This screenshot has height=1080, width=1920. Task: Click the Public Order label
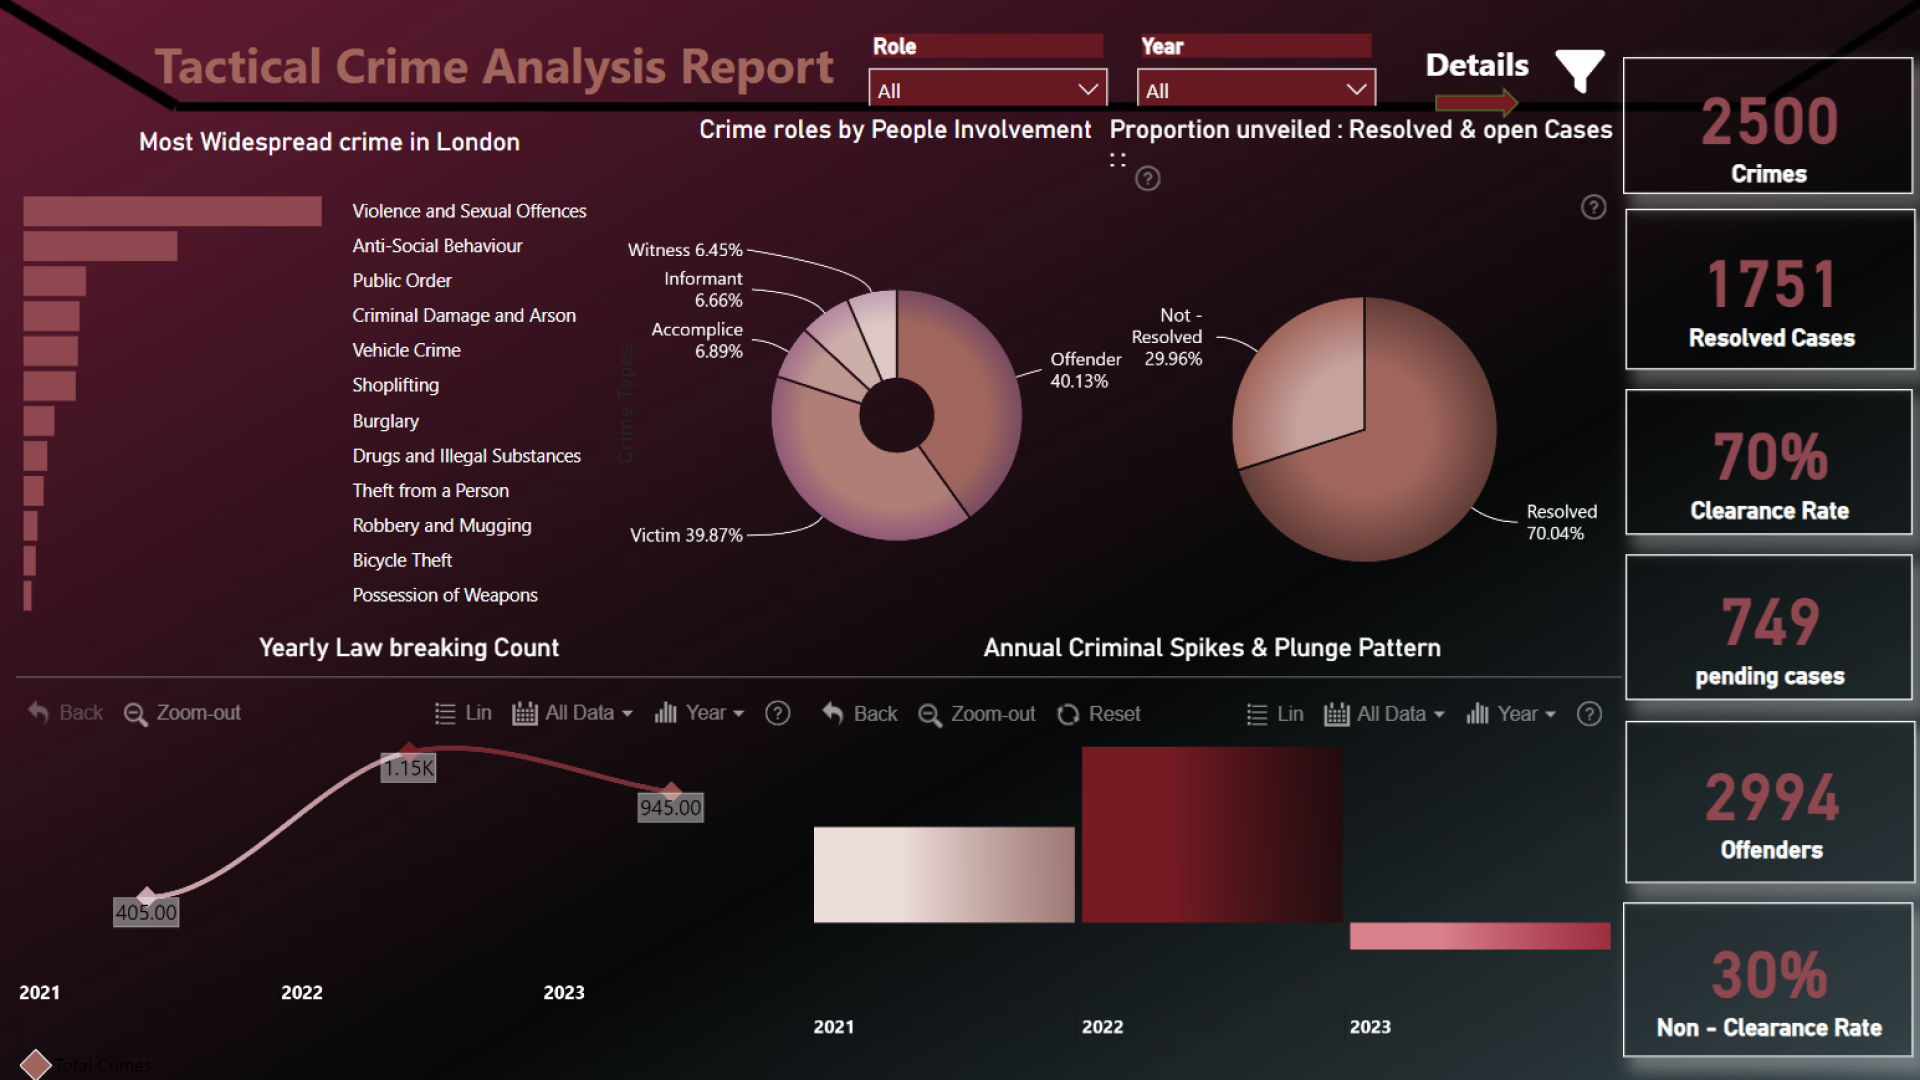[402, 281]
